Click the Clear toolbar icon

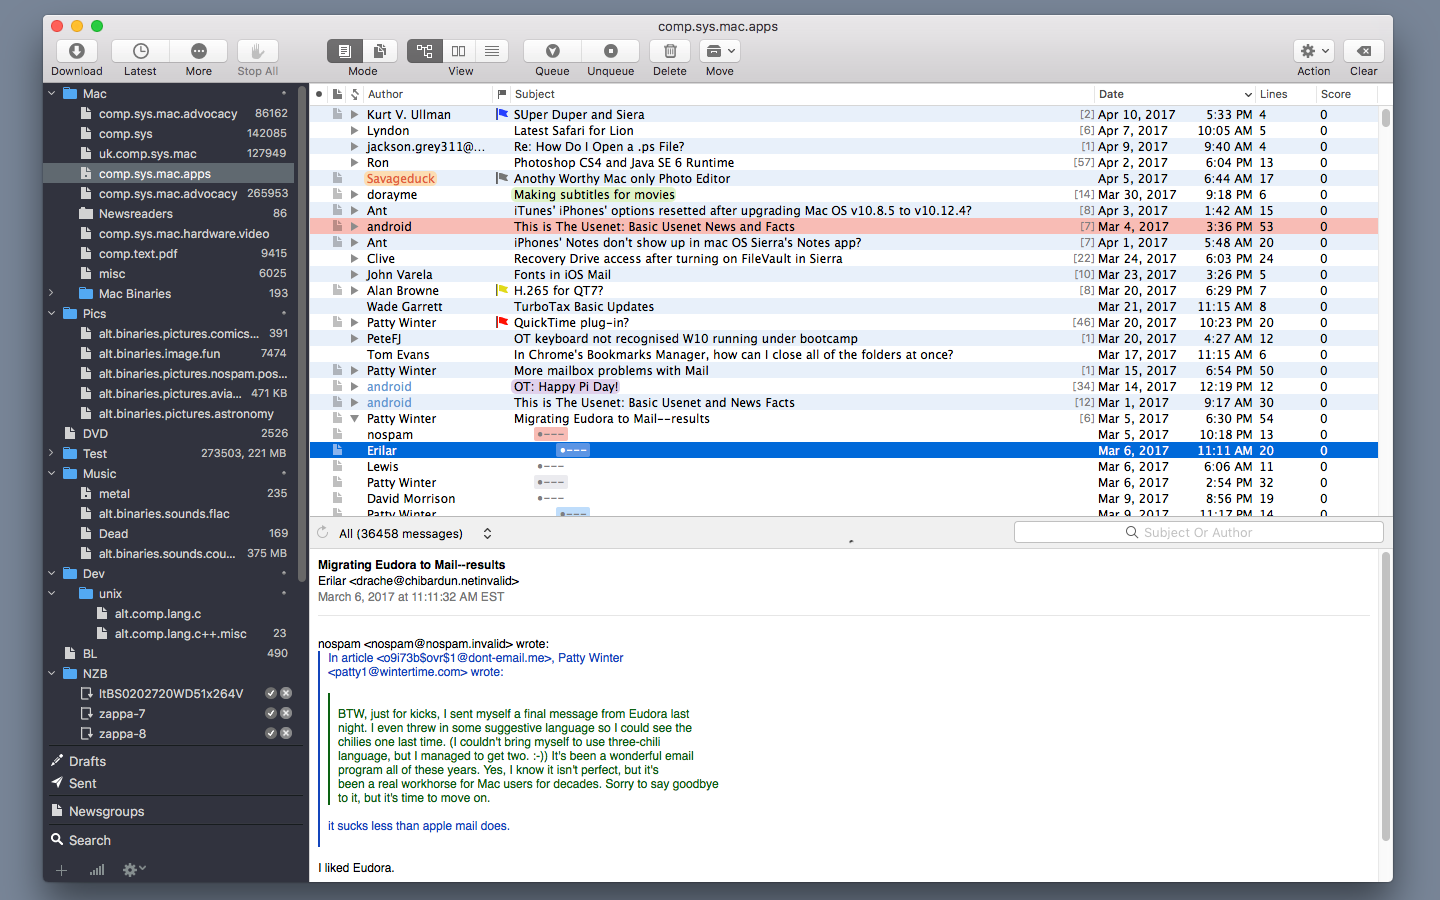pyautogui.click(x=1364, y=51)
